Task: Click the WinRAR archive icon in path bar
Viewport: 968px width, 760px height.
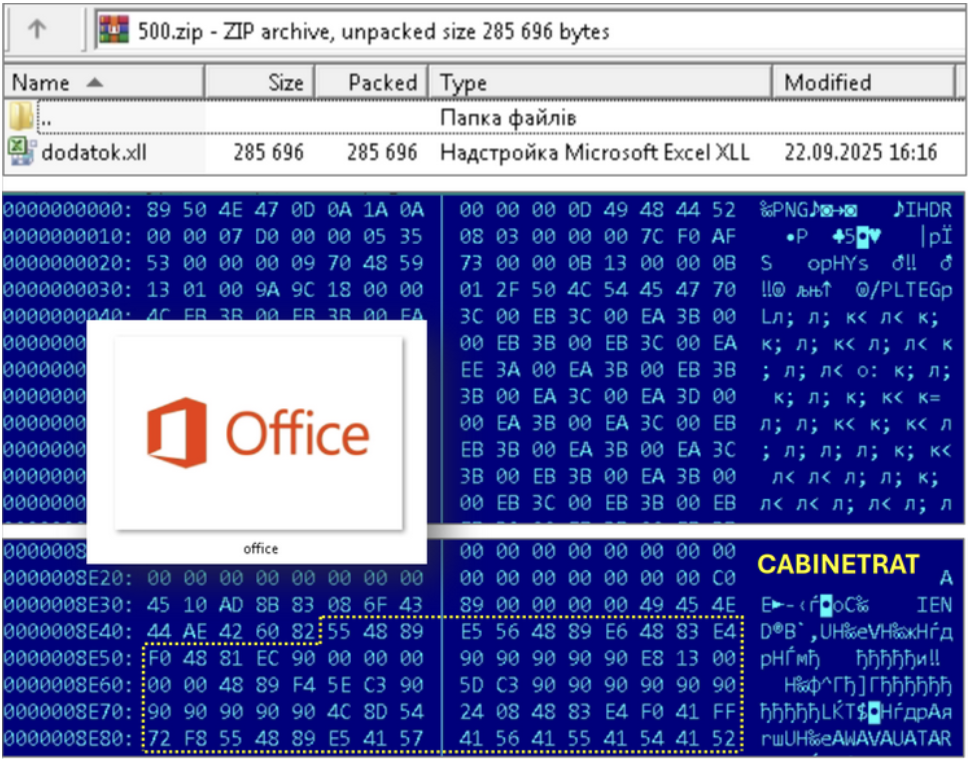Action: click(x=113, y=31)
